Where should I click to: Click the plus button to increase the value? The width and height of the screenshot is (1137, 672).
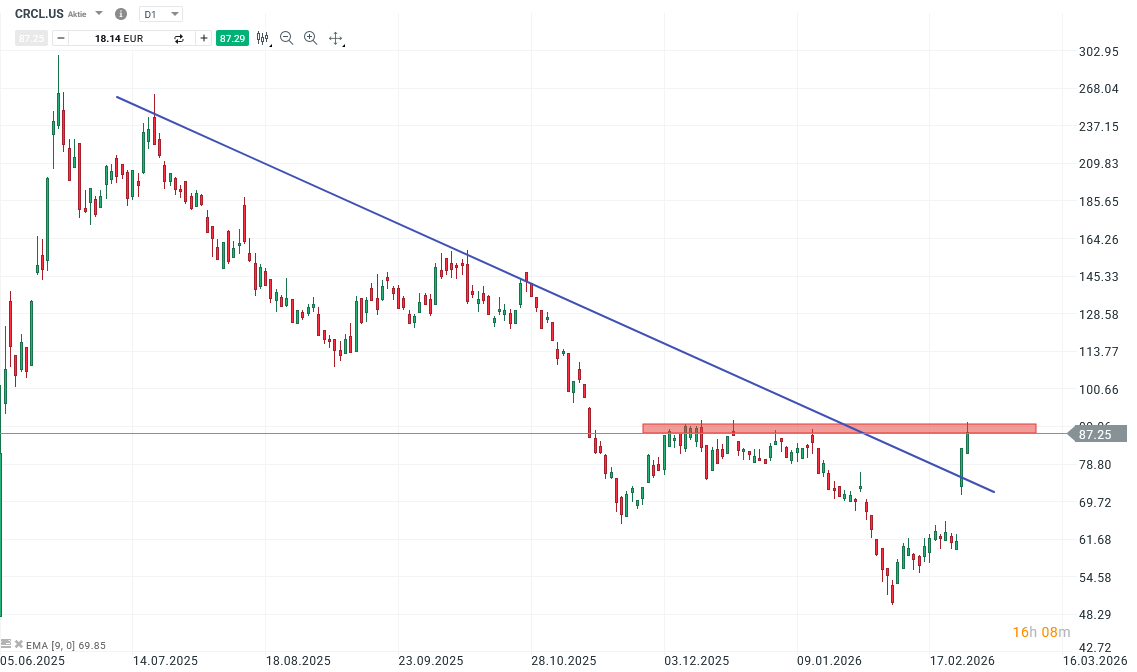203,38
